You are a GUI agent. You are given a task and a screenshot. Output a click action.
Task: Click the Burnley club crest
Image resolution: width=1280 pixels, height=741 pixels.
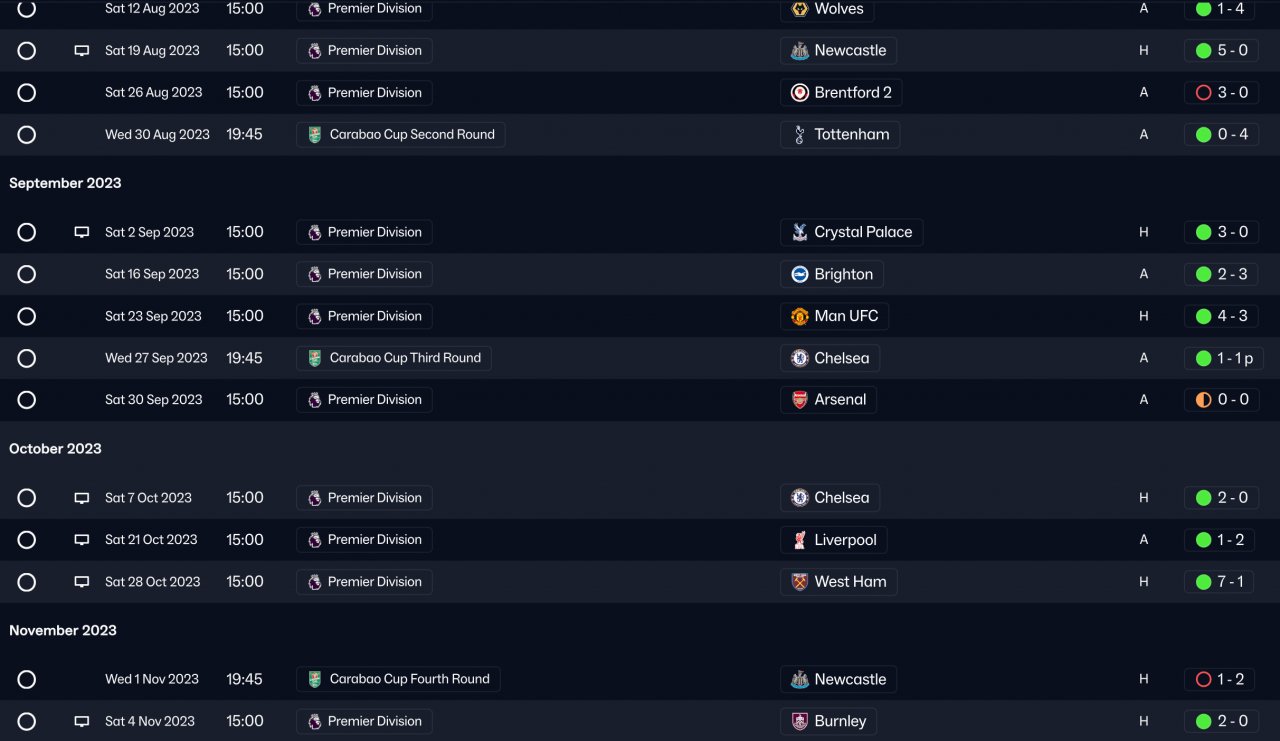(799, 721)
